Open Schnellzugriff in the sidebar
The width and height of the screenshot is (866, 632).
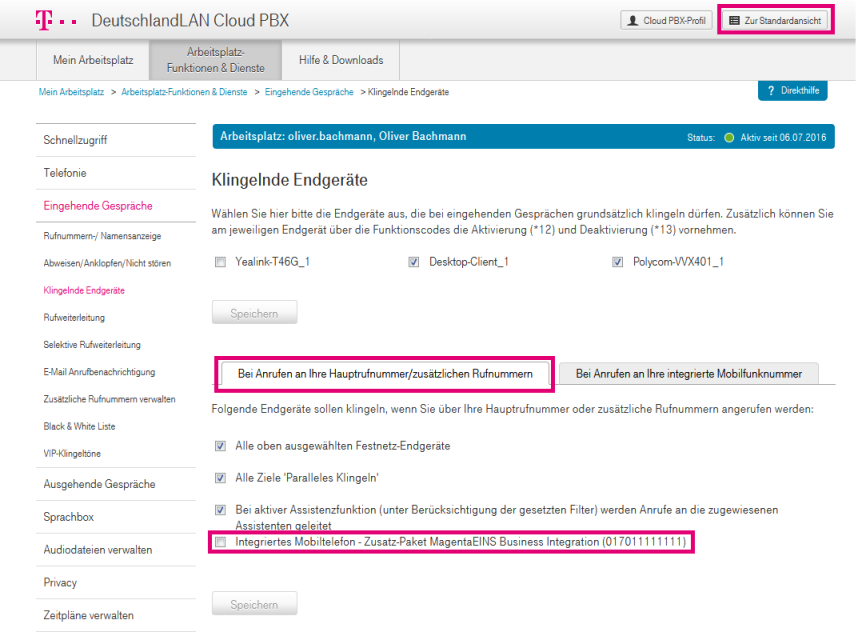116,140
